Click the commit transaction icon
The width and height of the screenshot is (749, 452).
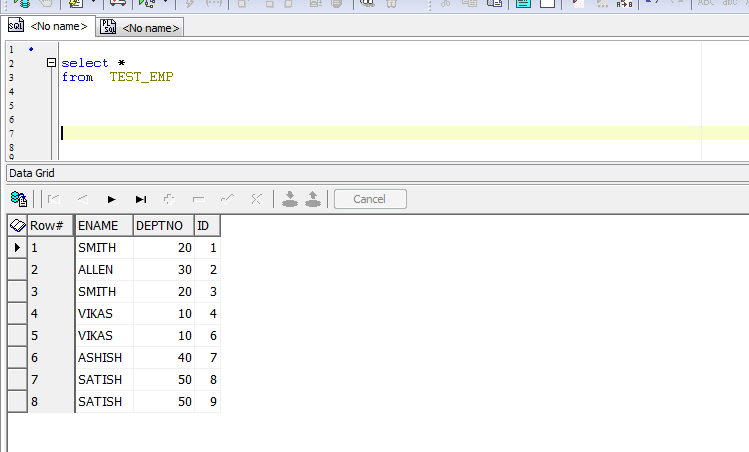tap(289, 199)
